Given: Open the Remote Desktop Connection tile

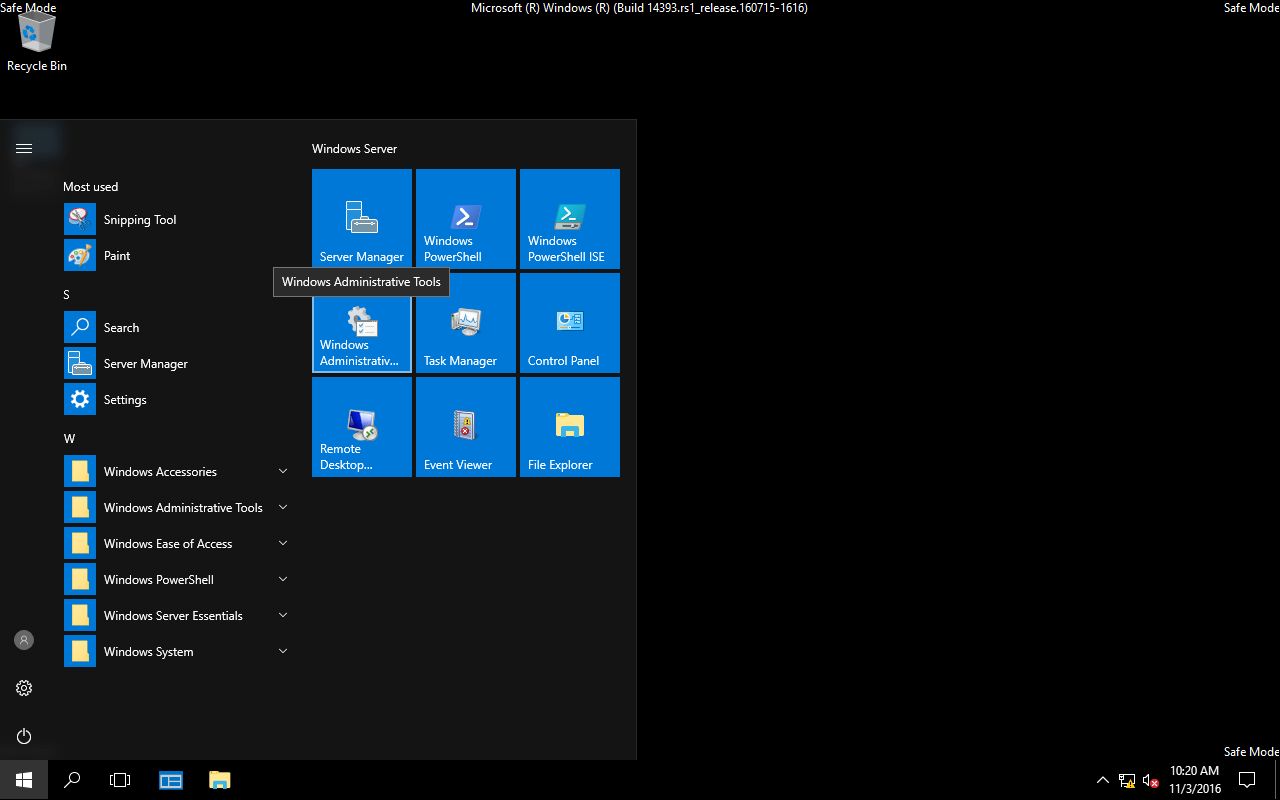Looking at the screenshot, I should [x=362, y=427].
